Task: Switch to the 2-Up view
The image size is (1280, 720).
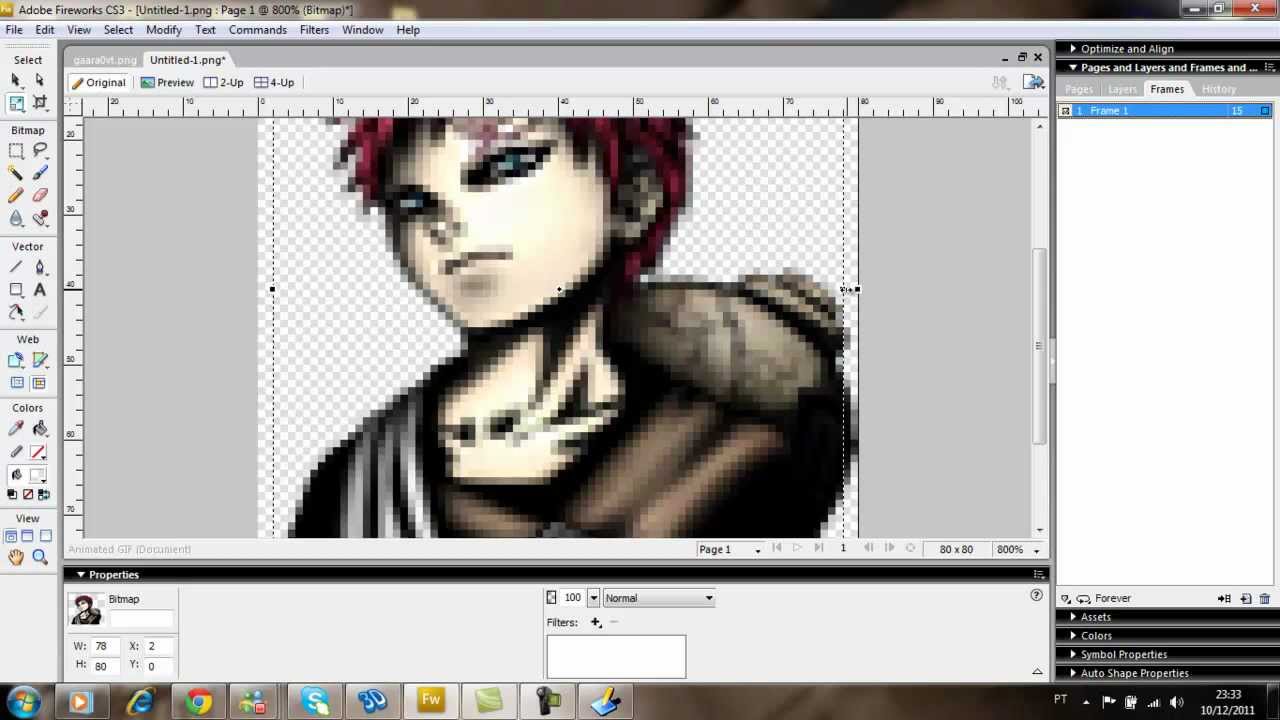Action: (x=224, y=83)
